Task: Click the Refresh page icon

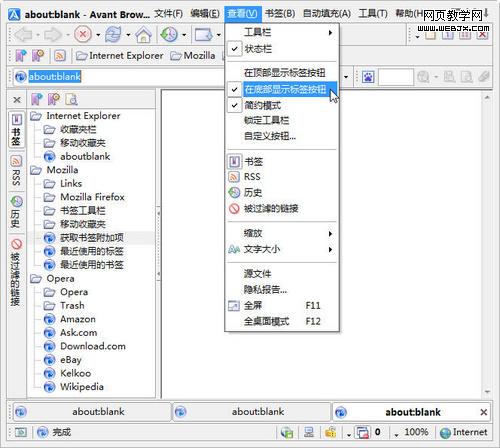Action: click(x=113, y=34)
